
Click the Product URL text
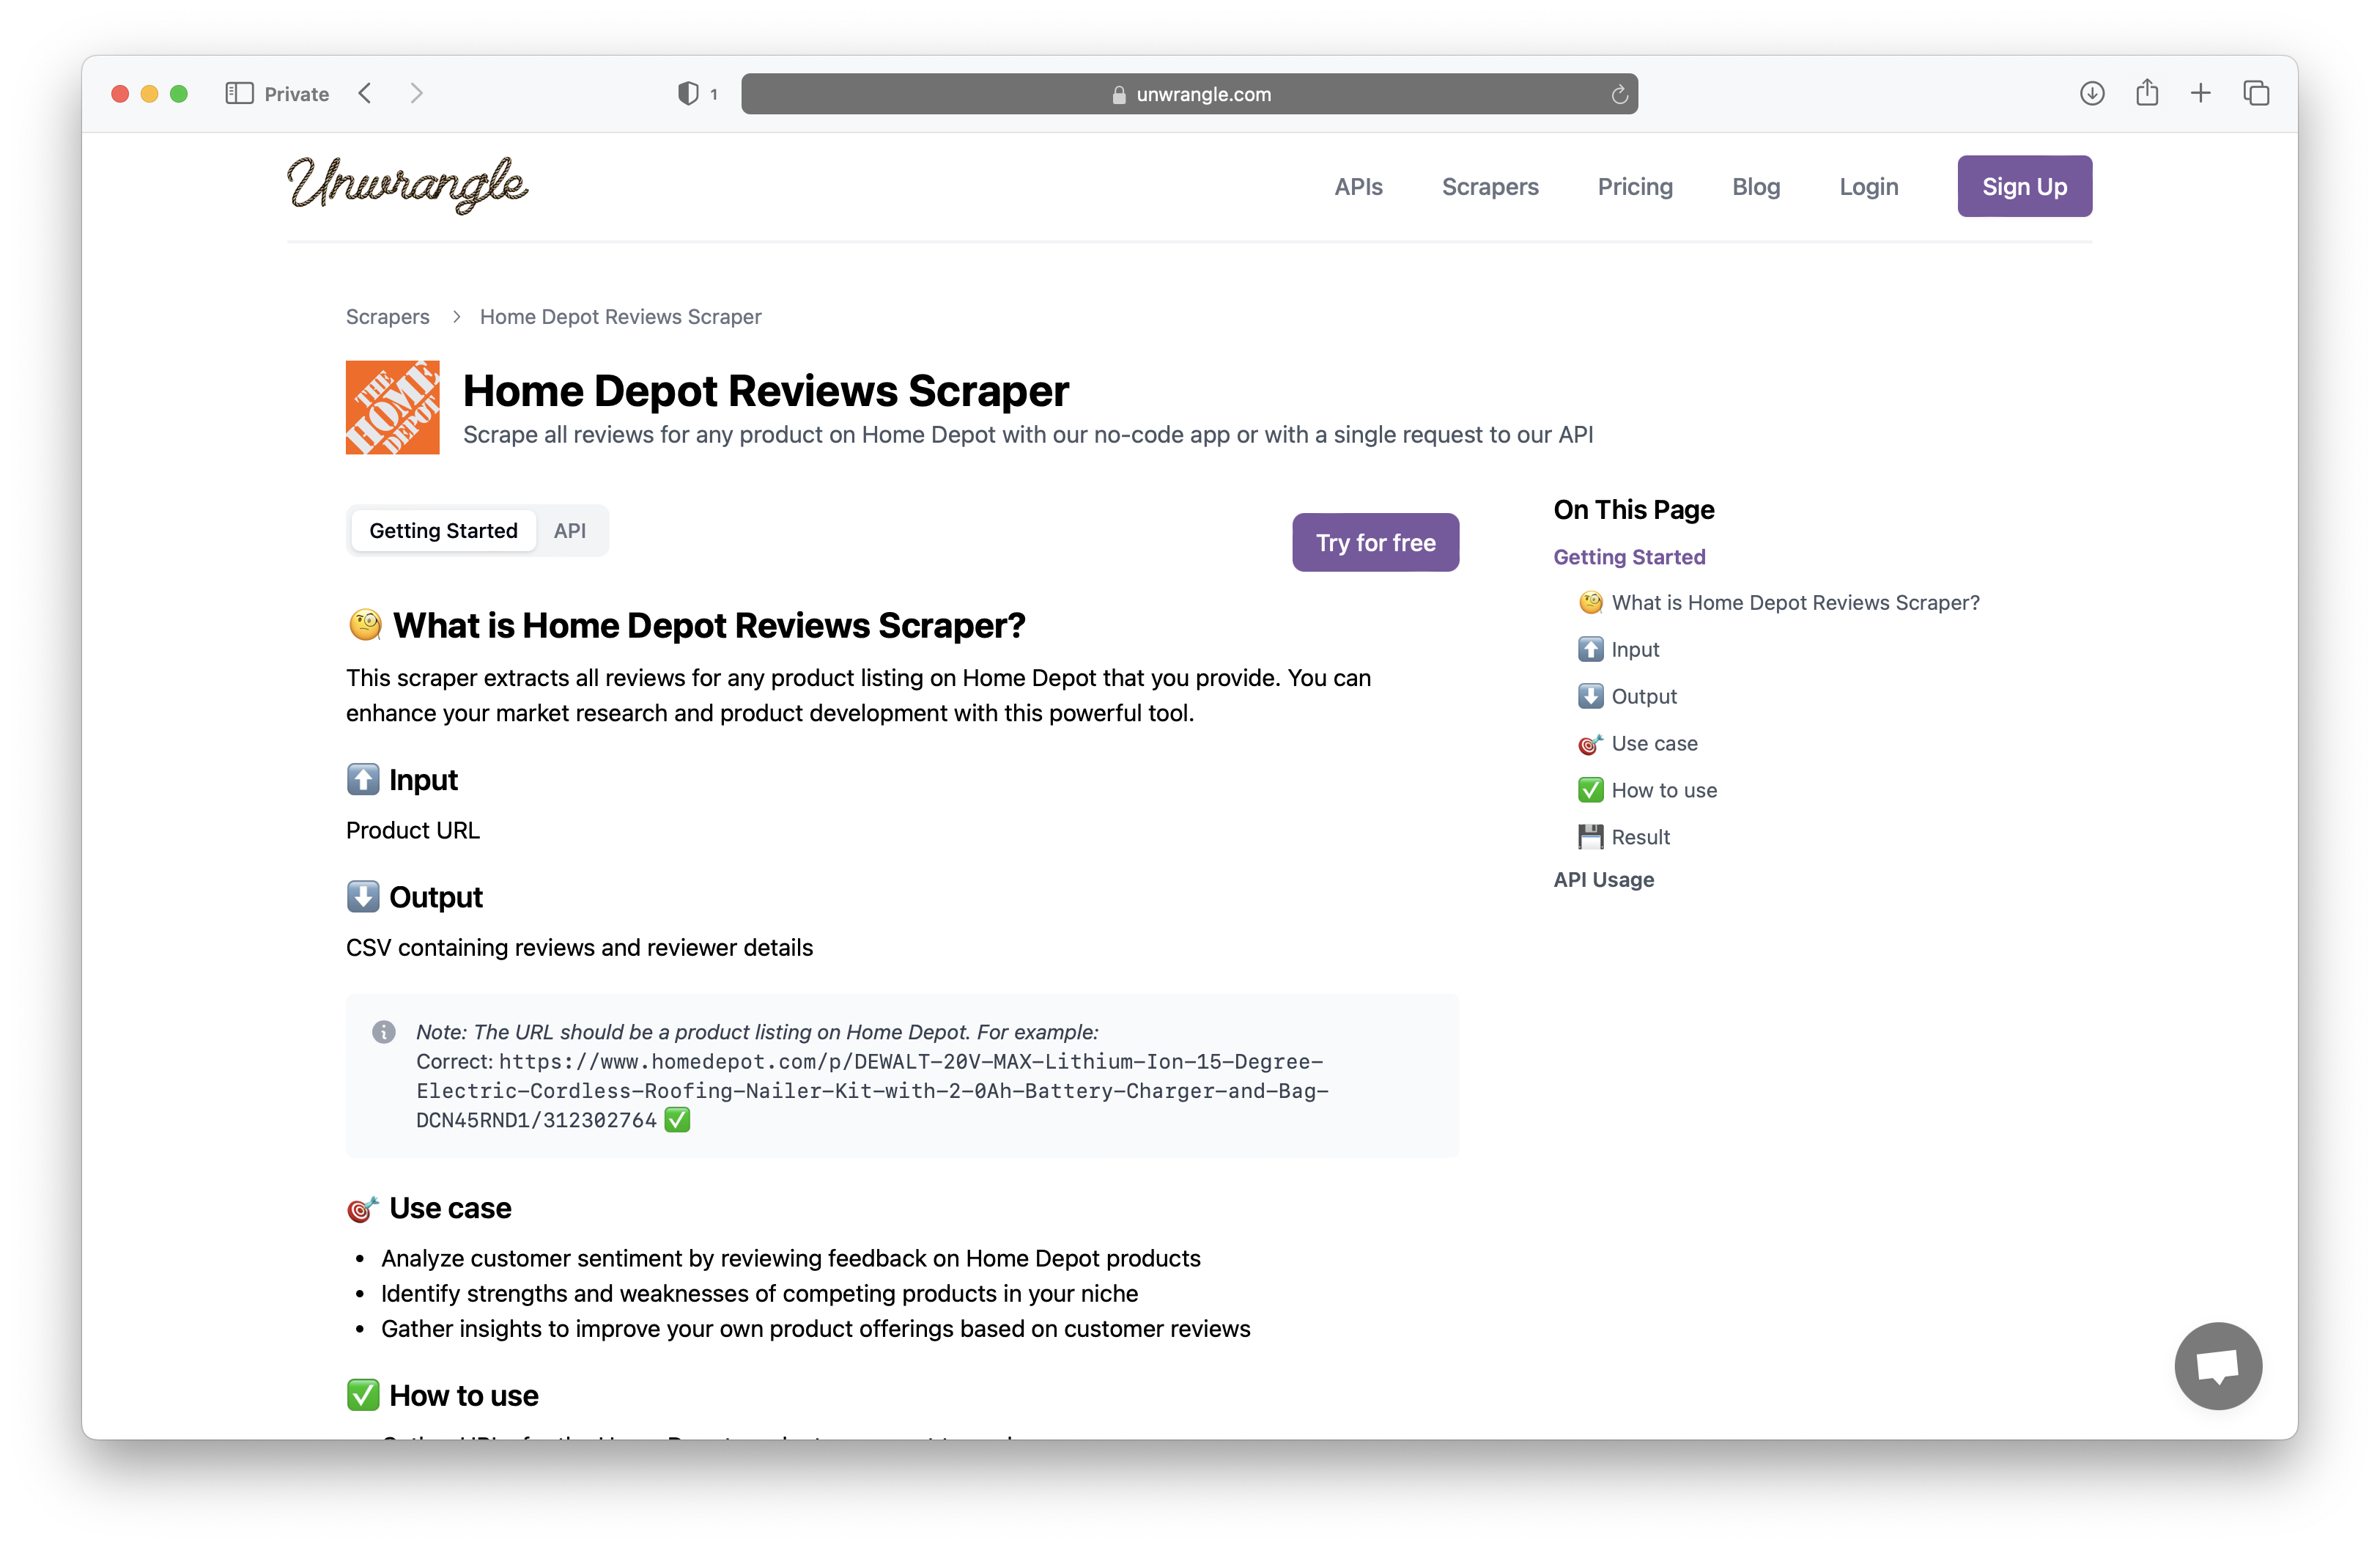point(413,831)
